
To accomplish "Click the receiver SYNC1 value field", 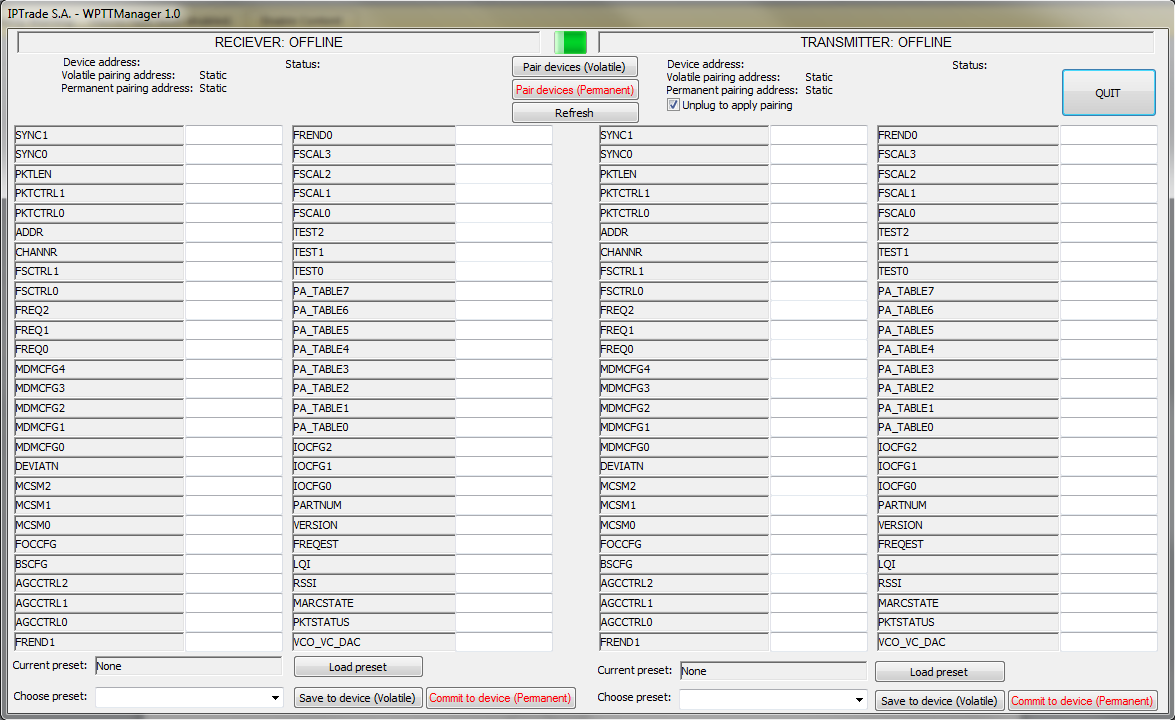I will point(234,135).
